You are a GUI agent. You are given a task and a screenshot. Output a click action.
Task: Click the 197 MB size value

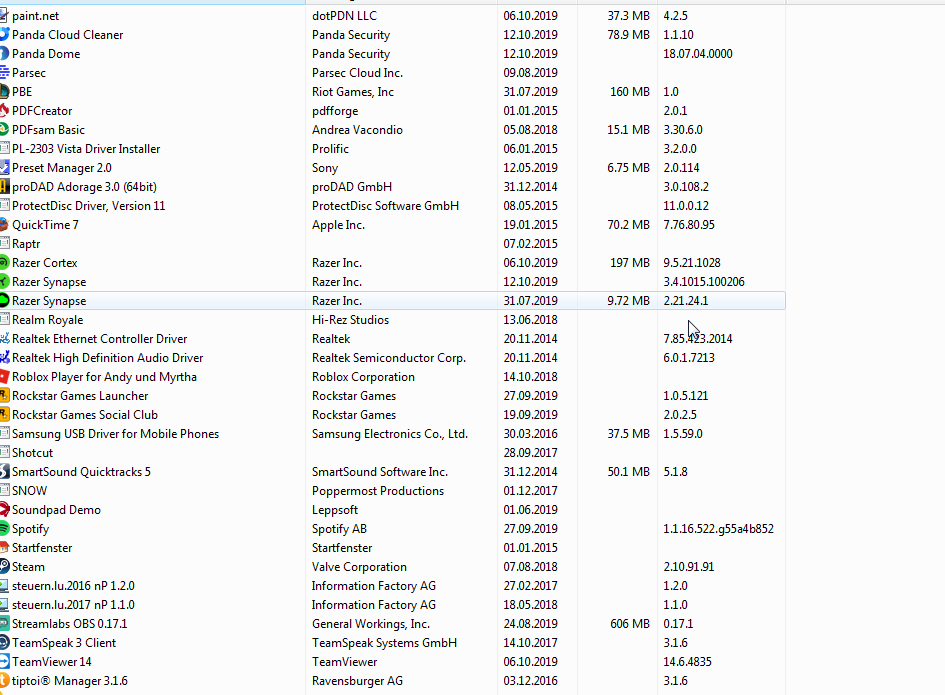point(630,262)
